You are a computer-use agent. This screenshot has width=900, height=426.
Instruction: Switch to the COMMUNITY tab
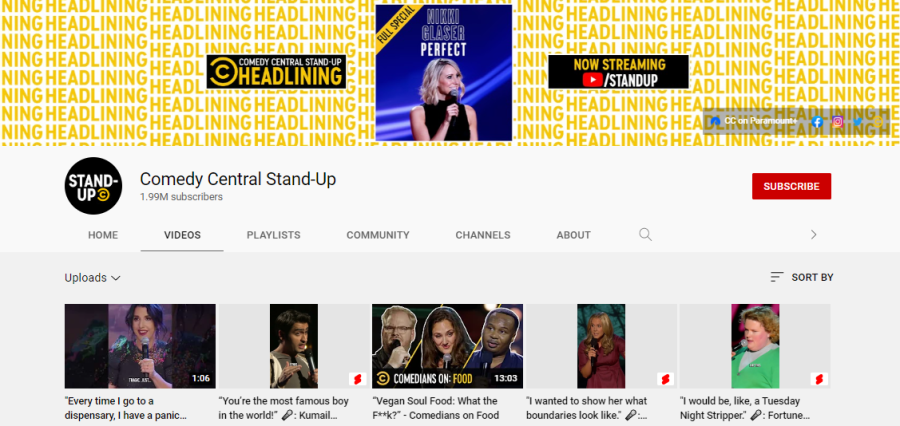tap(378, 235)
